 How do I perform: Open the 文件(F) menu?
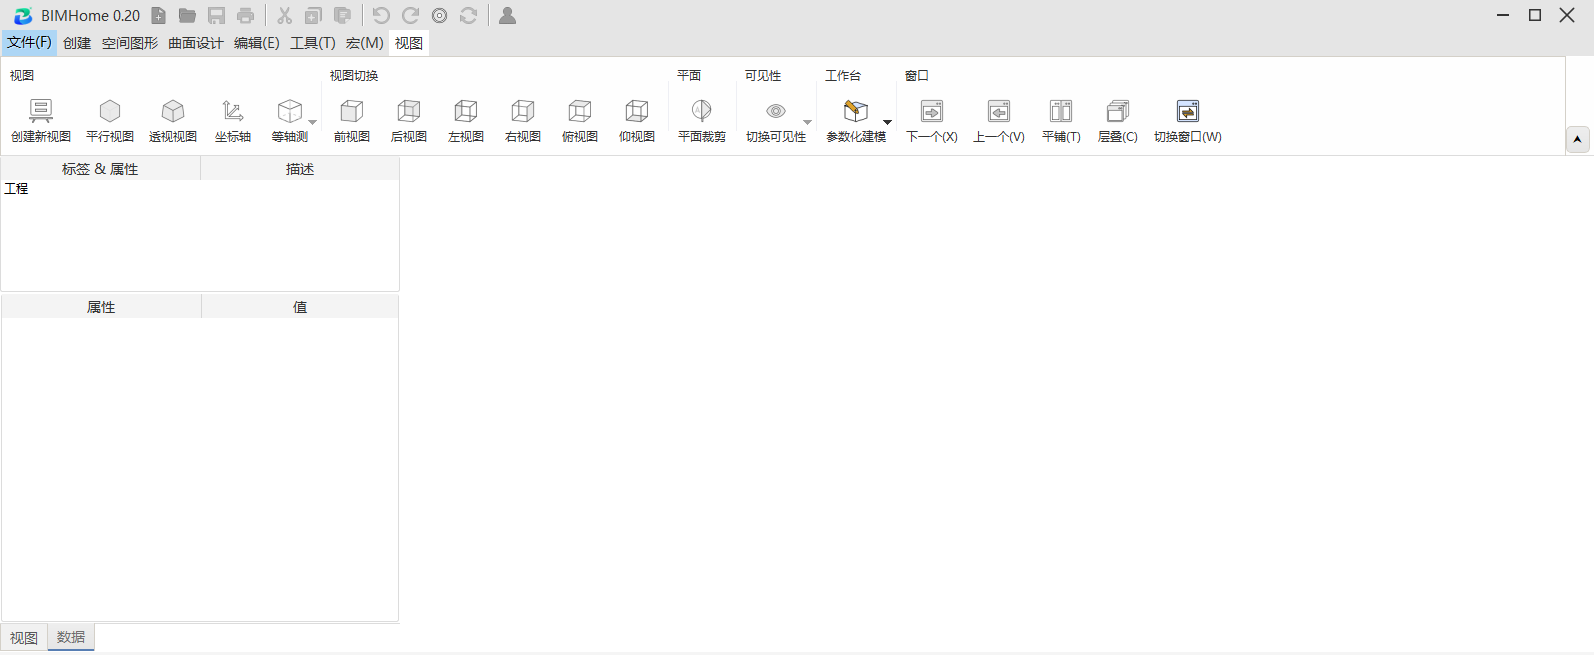[29, 43]
